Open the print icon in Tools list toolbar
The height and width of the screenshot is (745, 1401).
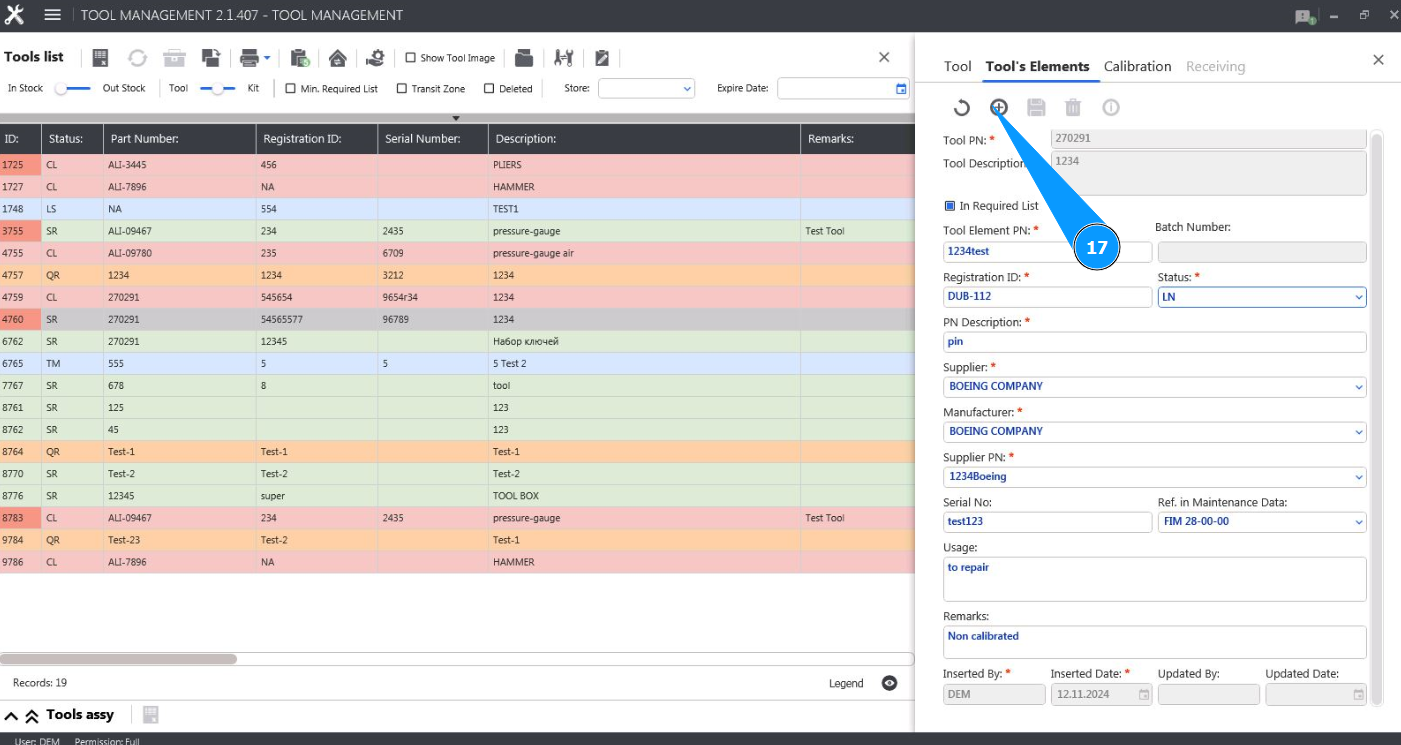coord(249,58)
